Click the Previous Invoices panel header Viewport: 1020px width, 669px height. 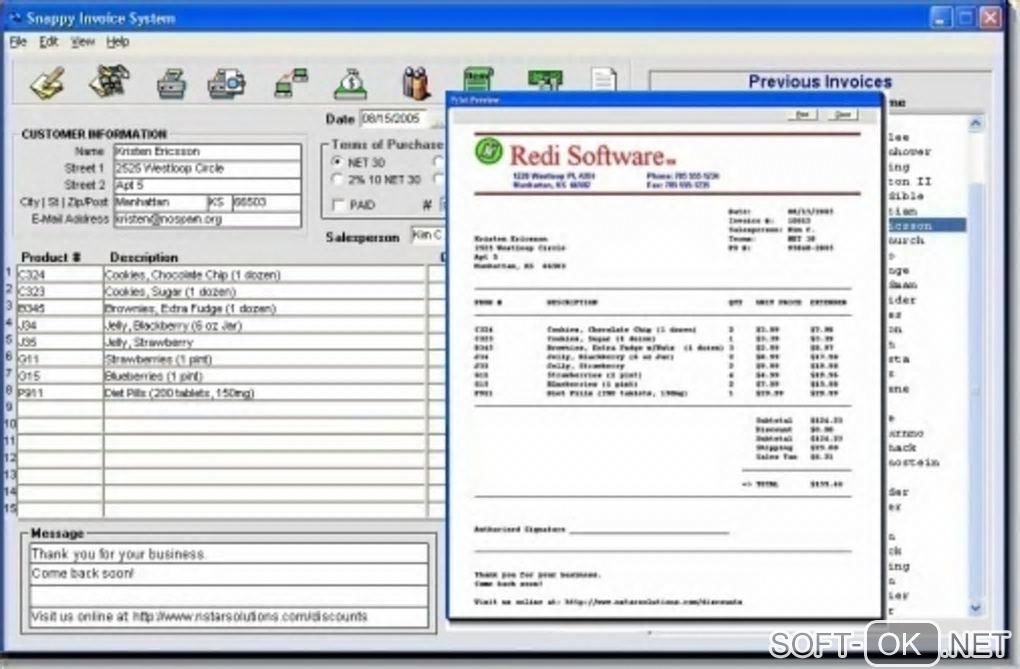(820, 81)
